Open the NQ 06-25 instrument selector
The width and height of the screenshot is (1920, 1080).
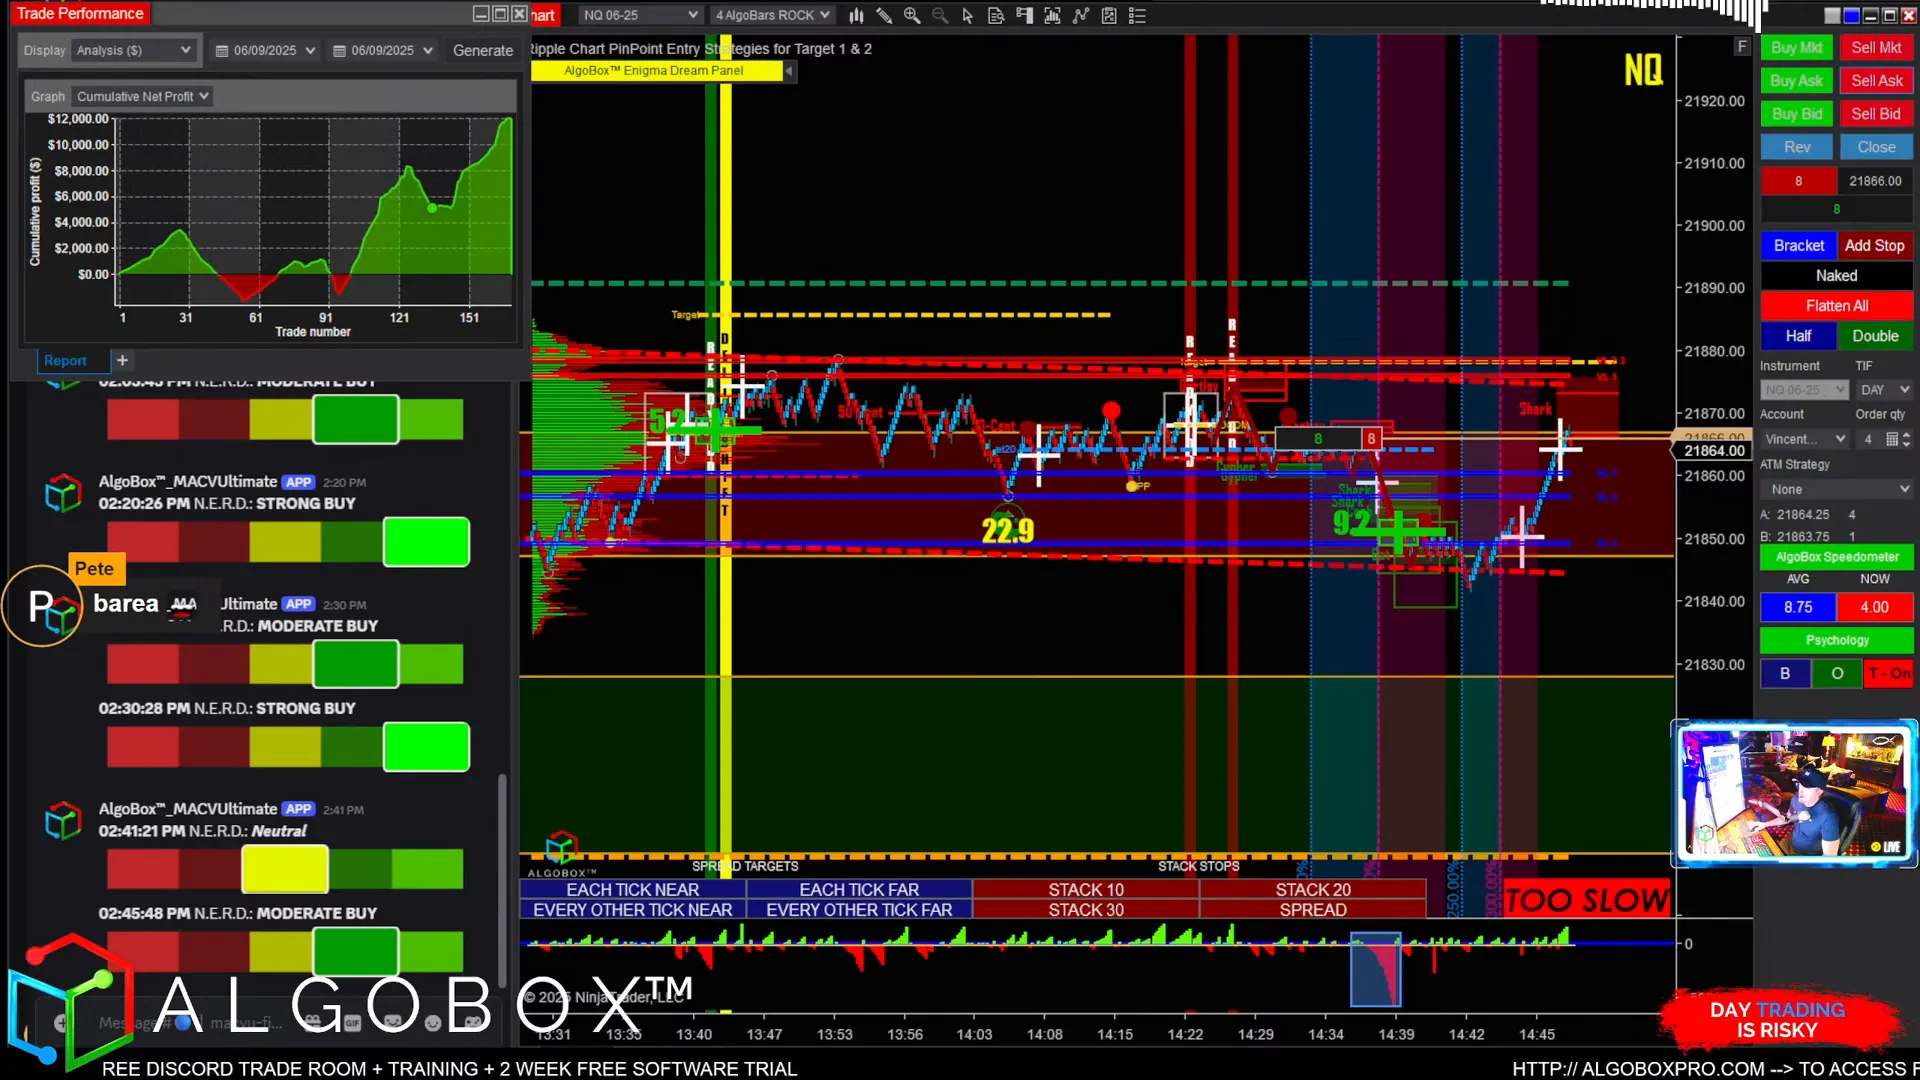tap(640, 15)
